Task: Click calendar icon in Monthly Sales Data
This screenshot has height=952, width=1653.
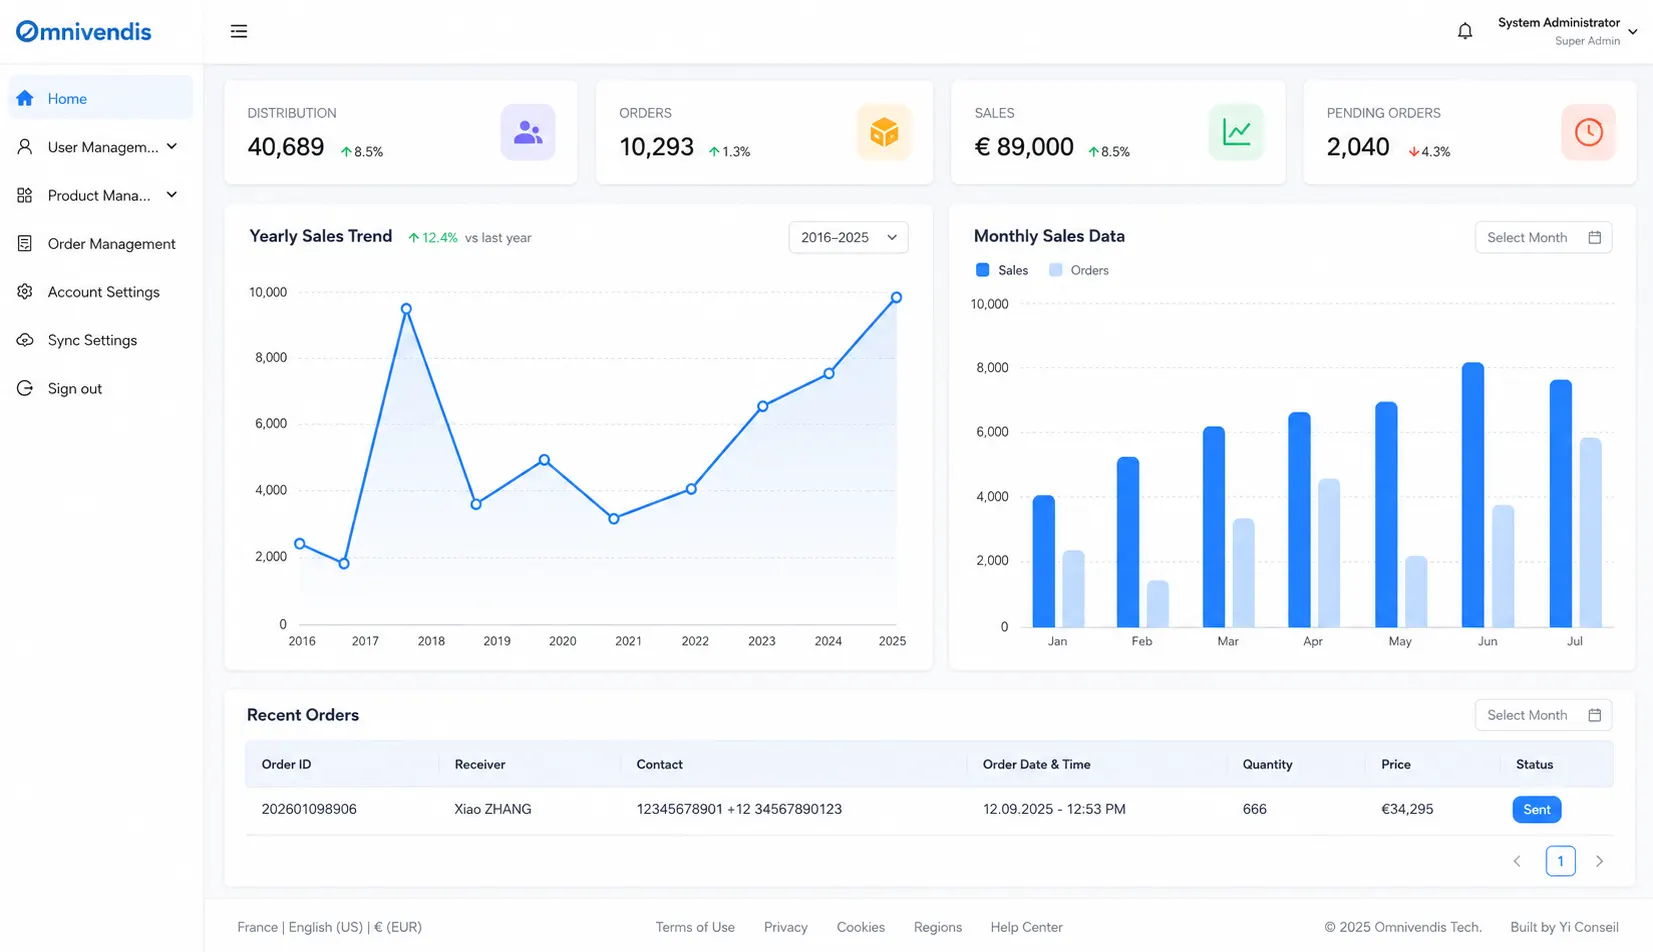Action: coord(1595,237)
